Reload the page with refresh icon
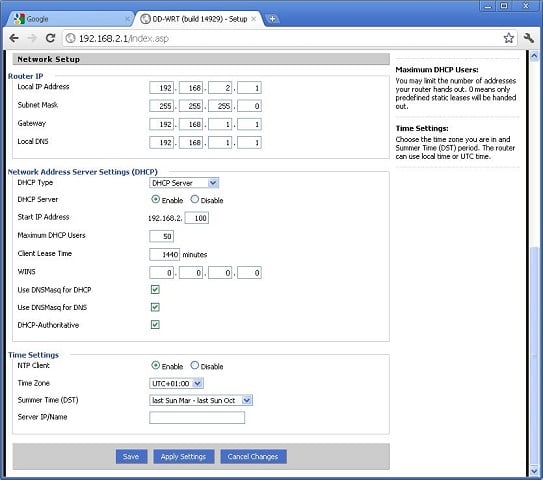Image resolution: width=543 pixels, height=480 pixels. 51,38
